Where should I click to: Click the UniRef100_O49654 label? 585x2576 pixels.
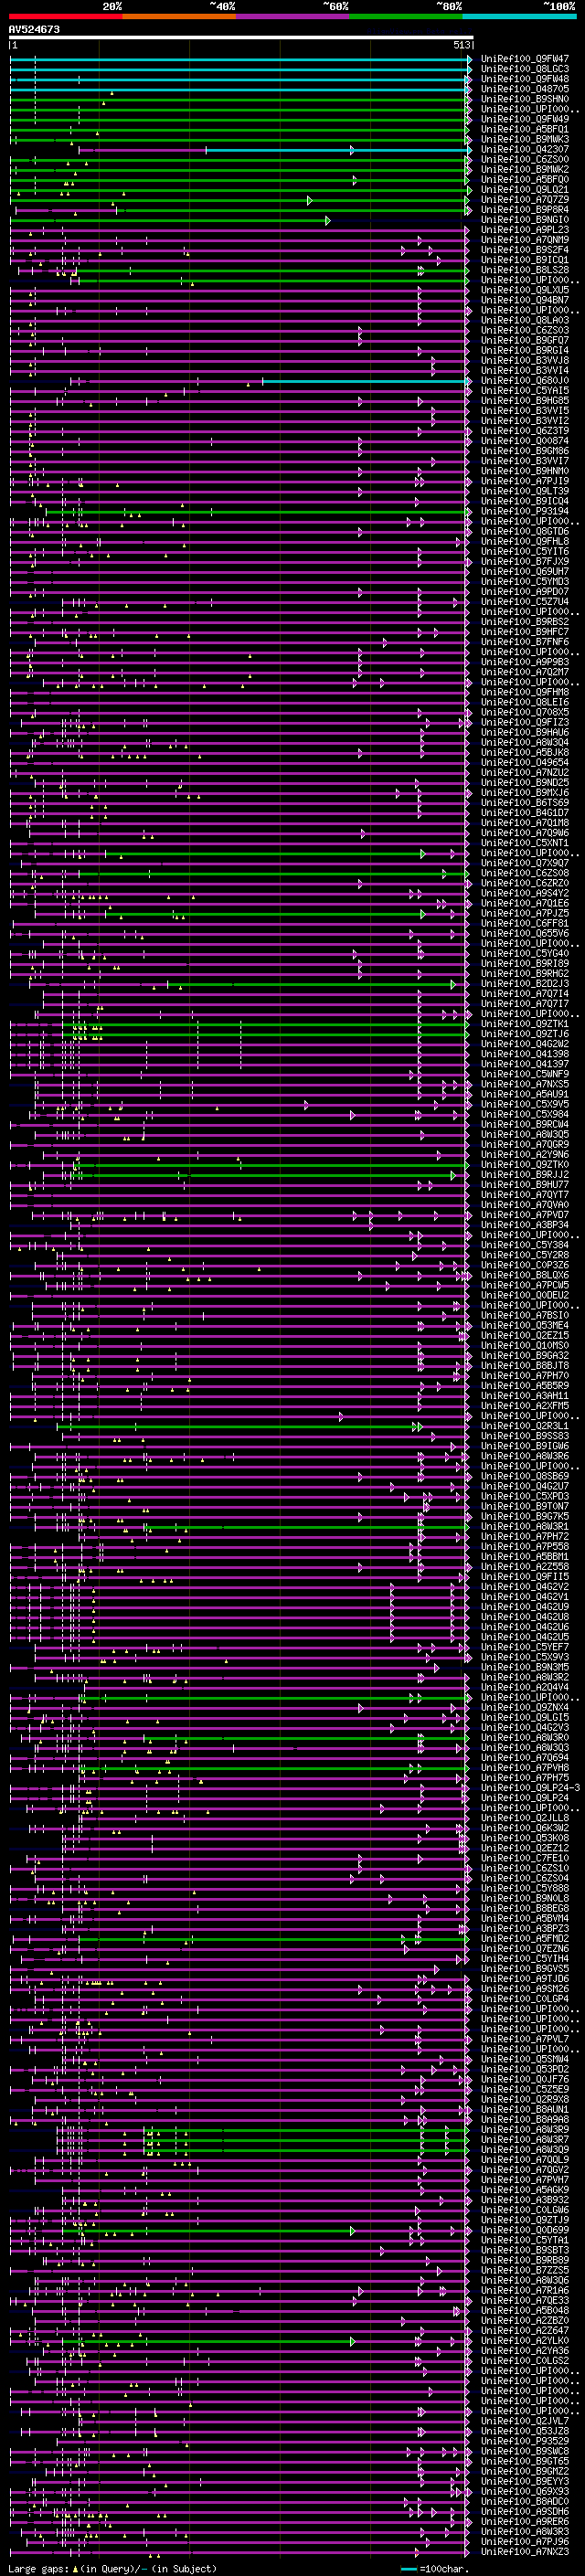525,762
